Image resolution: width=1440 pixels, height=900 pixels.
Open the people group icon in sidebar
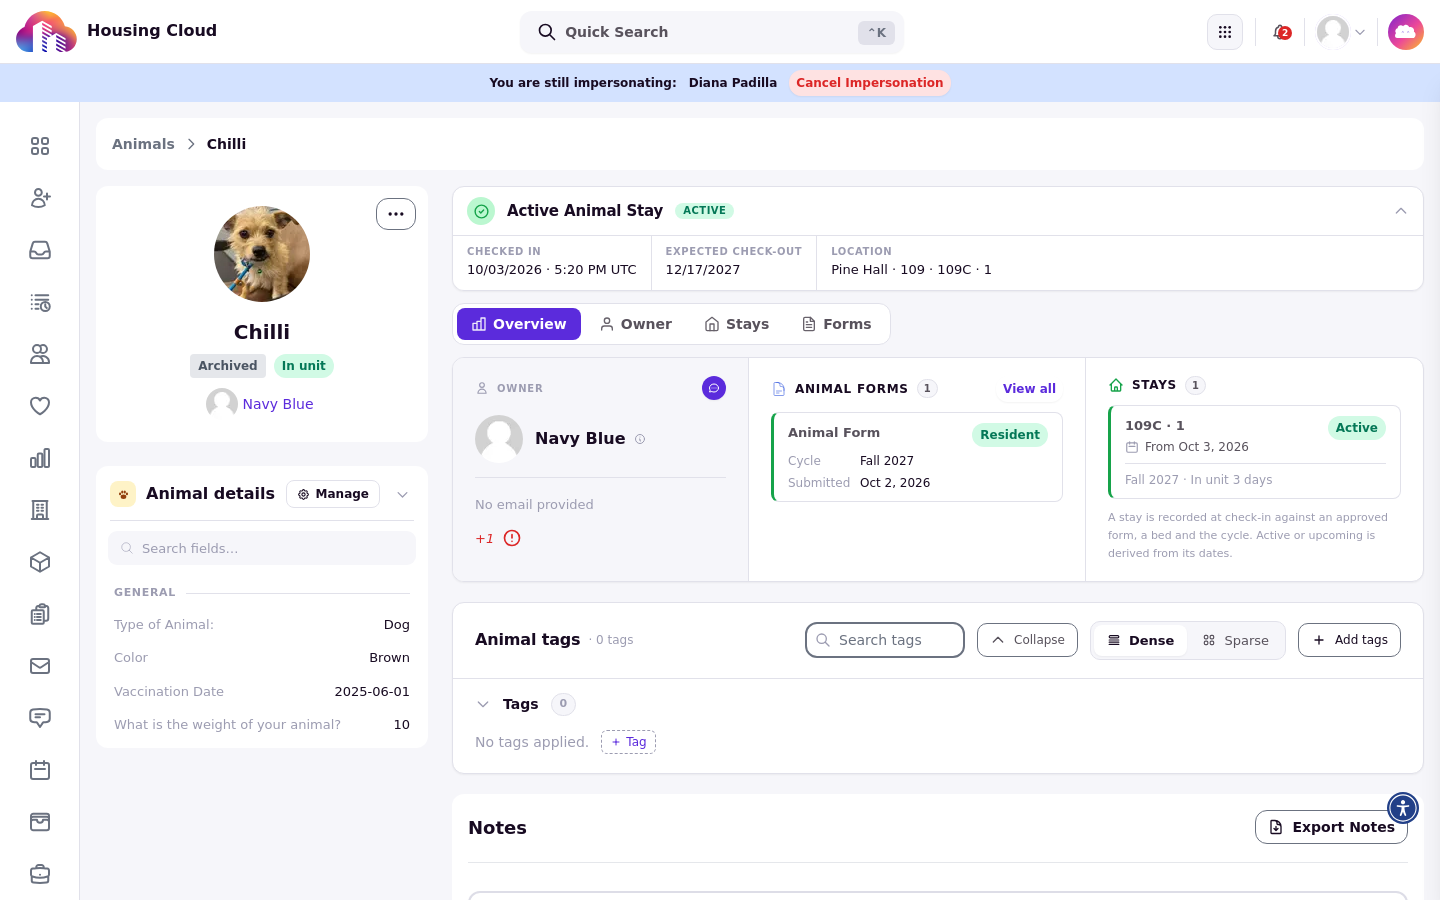click(40, 354)
